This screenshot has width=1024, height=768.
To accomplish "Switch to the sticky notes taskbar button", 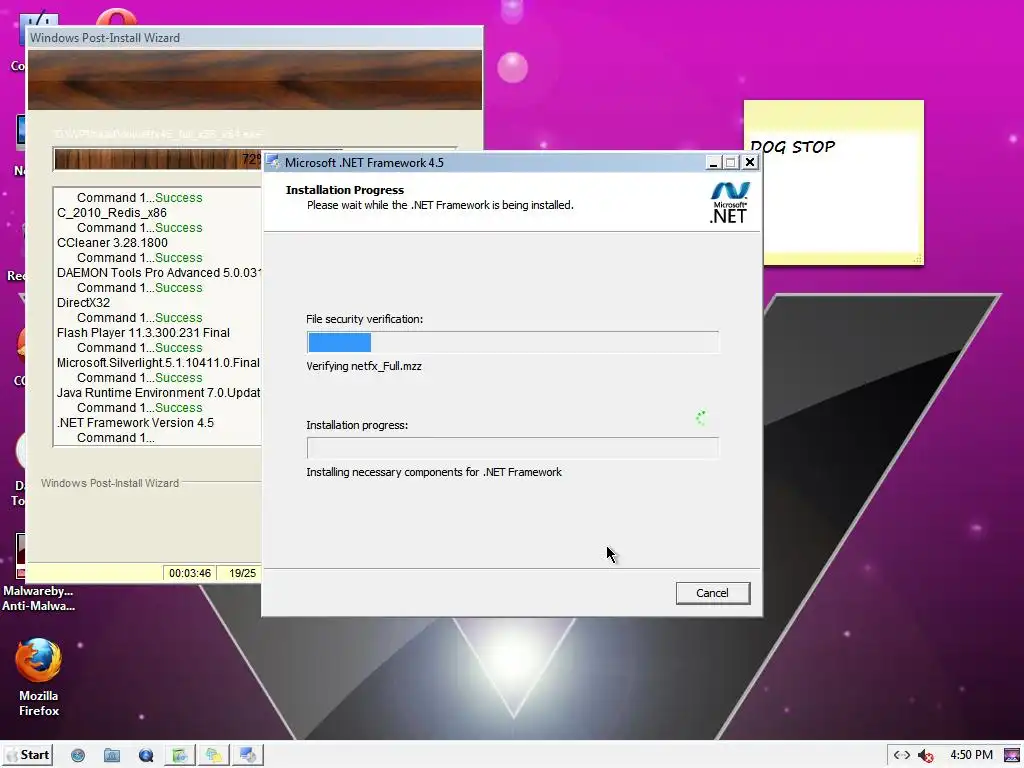I will 214,755.
